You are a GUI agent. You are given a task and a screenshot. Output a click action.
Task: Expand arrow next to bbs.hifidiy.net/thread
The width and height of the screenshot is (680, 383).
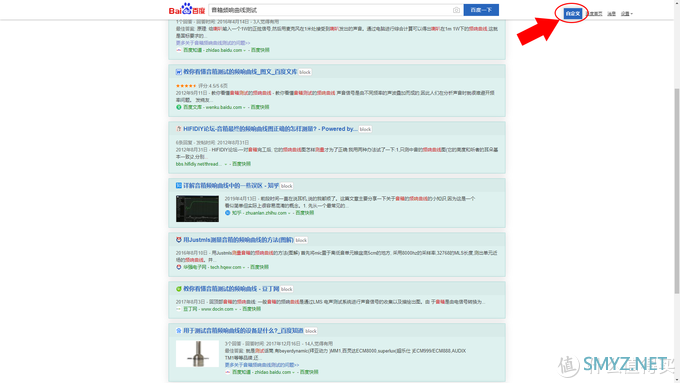tap(226, 164)
